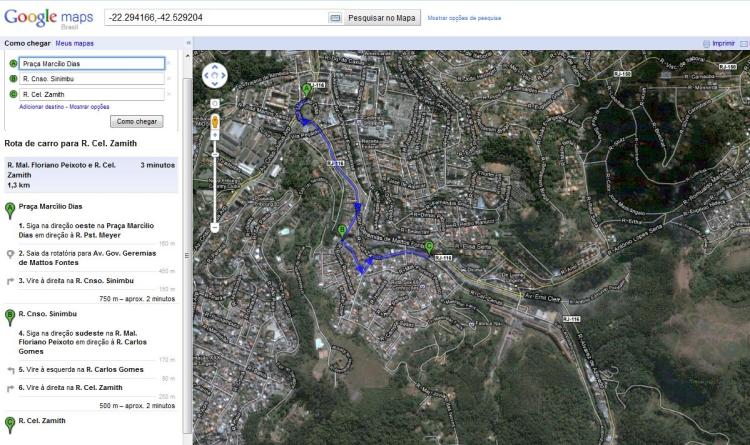Switch to Meus mapas tab
Image resolution: width=750 pixels, height=445 pixels.
coord(74,44)
